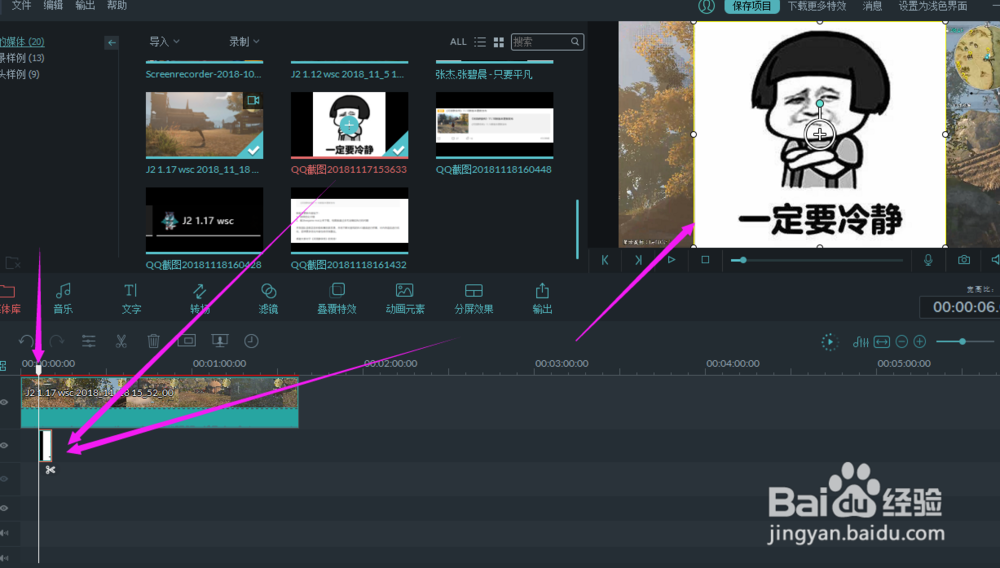The width and height of the screenshot is (1000, 568).
Task: Open the speed and duration clock icon
Action: pos(251,341)
